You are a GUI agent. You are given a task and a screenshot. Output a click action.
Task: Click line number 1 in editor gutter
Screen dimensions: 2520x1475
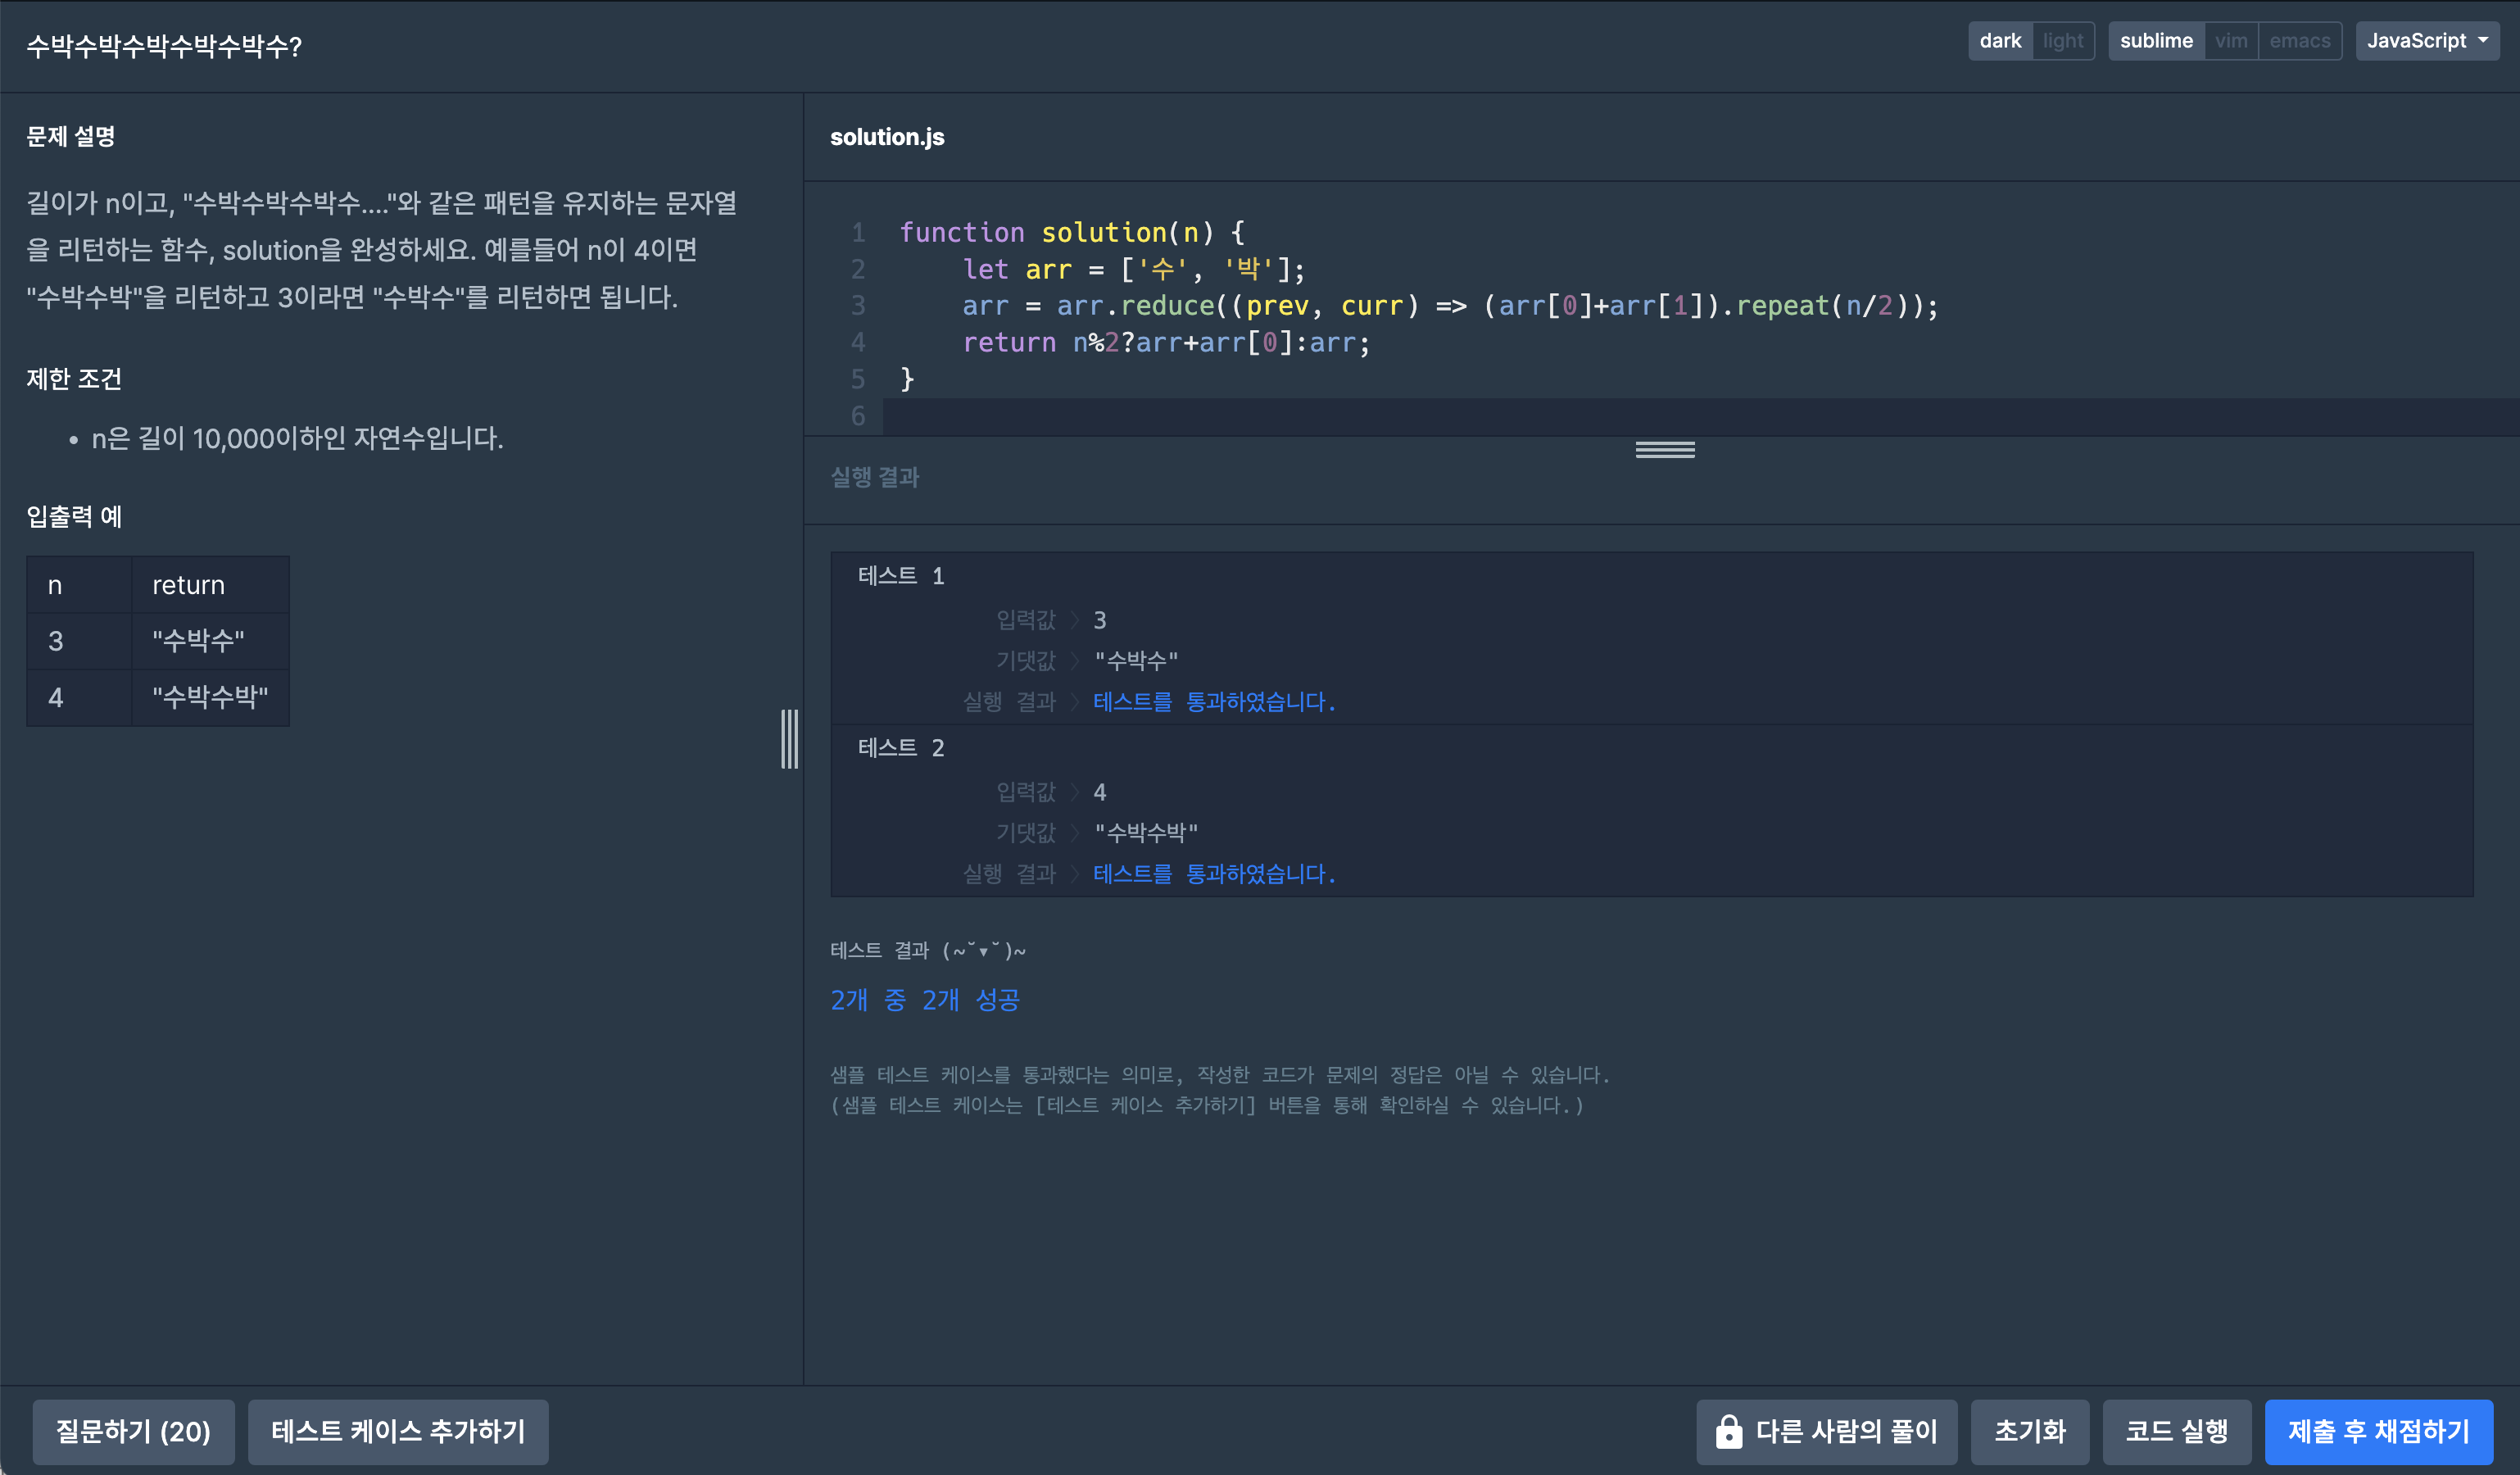click(x=858, y=232)
